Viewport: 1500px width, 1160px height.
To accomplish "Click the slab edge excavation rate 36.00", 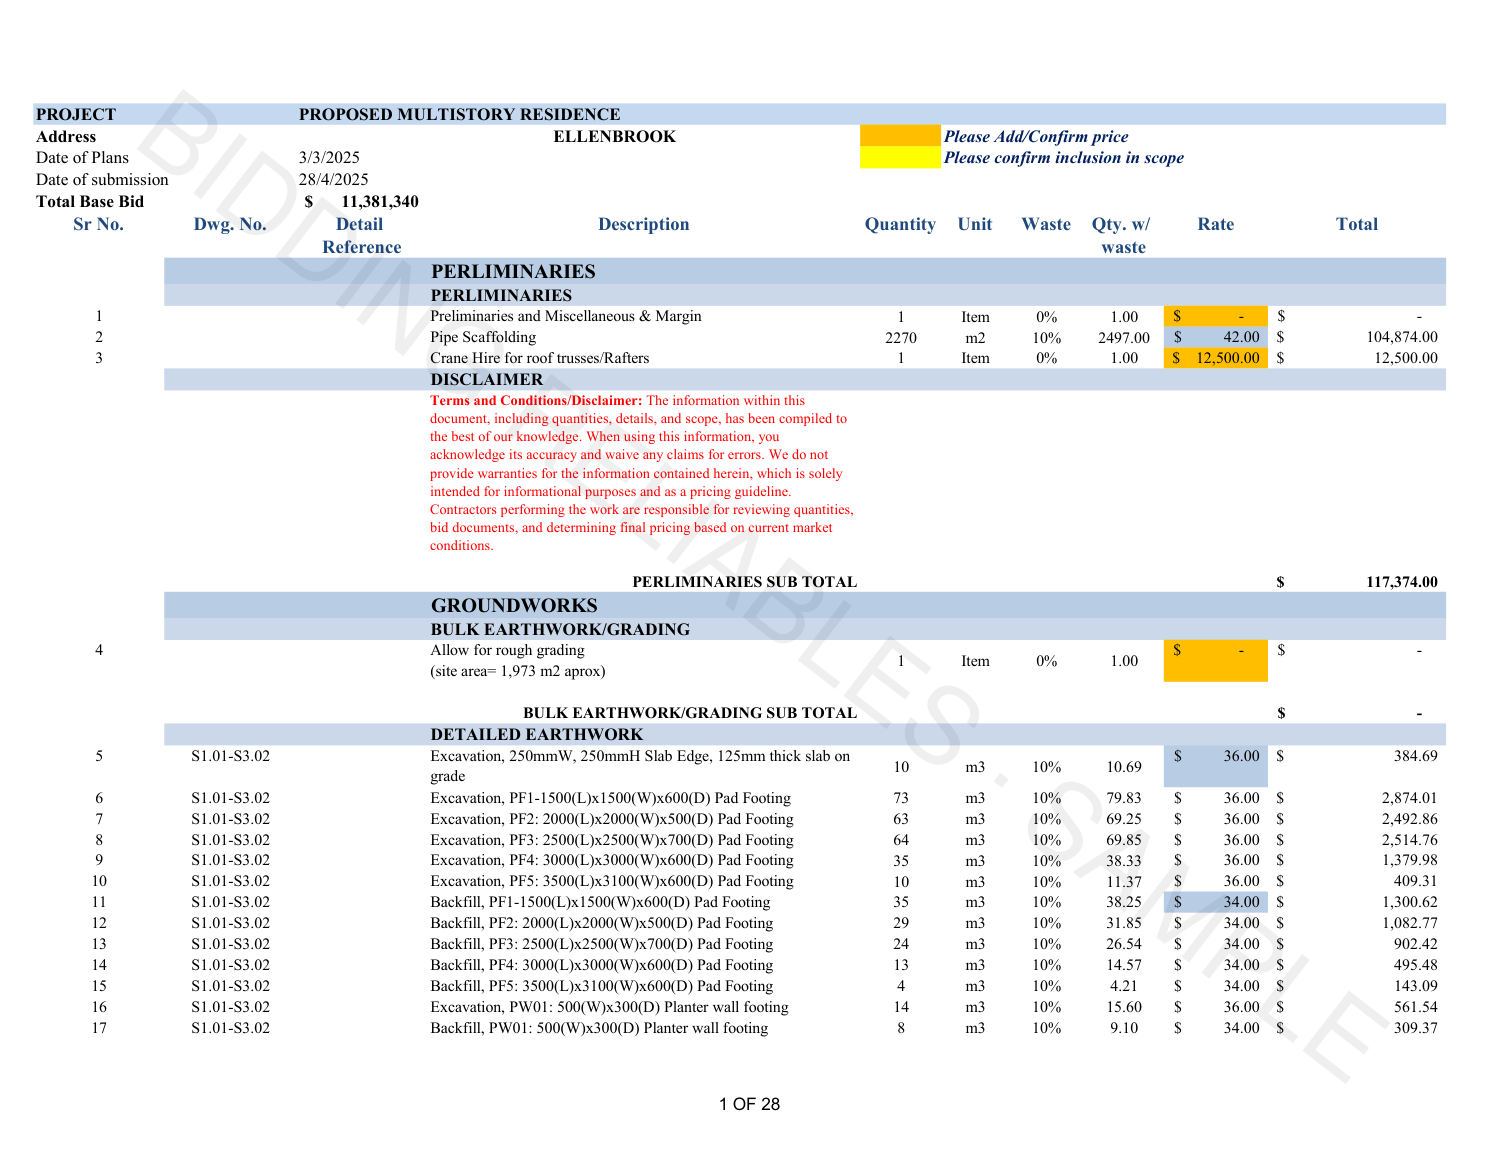I will 1215,766.
